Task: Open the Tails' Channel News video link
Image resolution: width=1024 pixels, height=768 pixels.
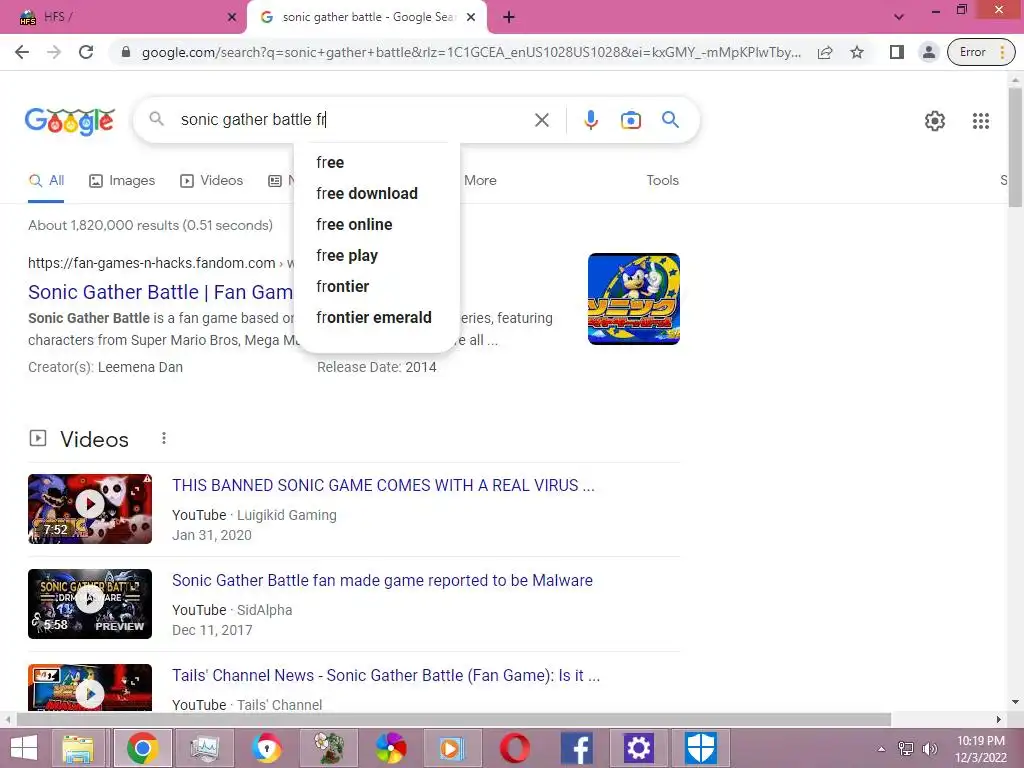Action: coord(386,675)
